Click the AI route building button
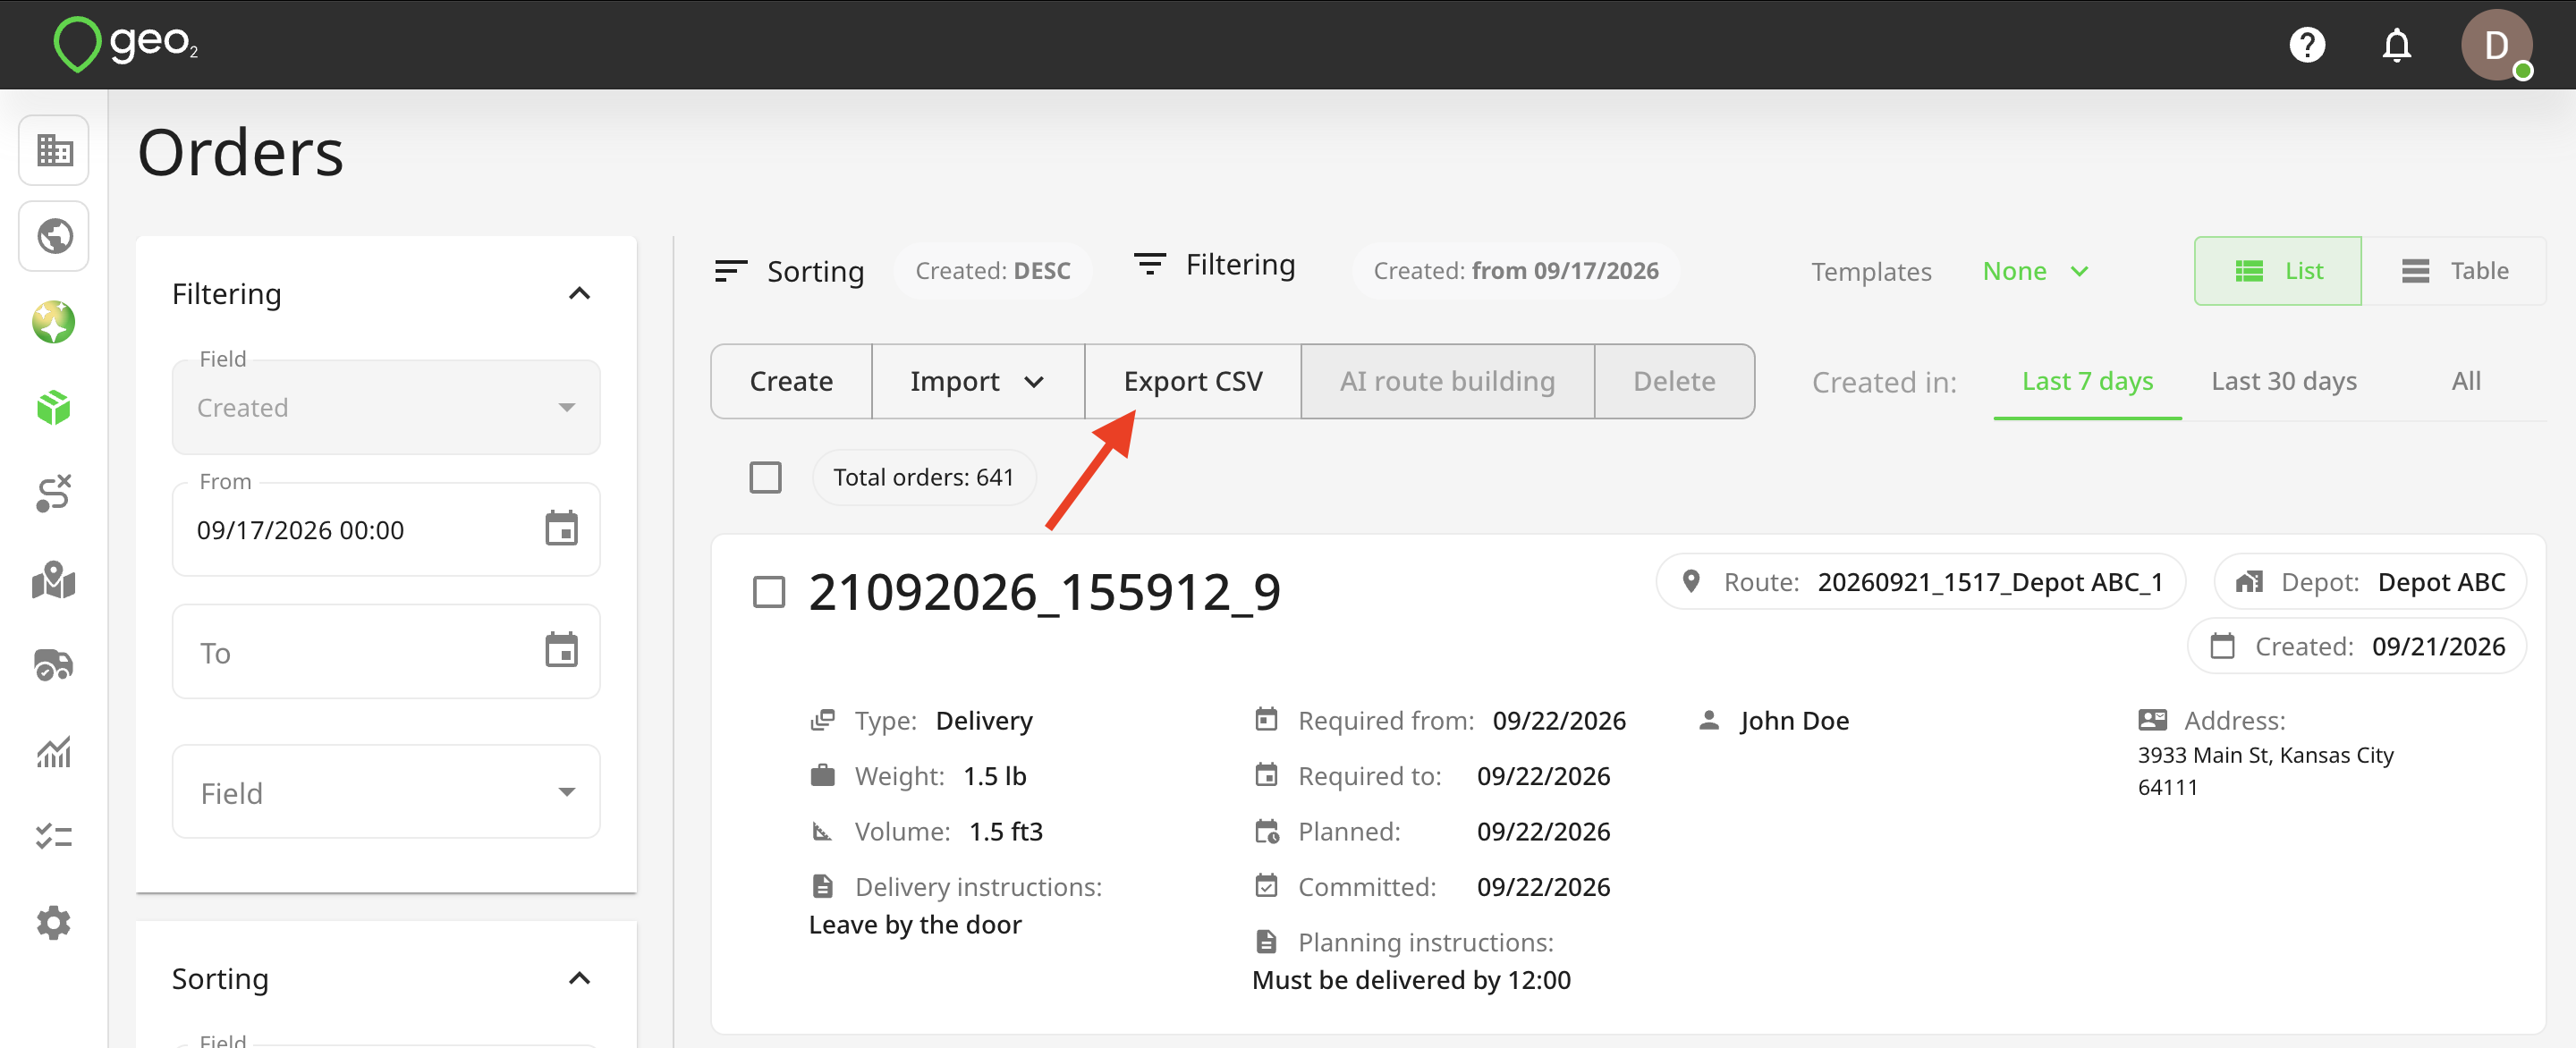 point(1446,381)
